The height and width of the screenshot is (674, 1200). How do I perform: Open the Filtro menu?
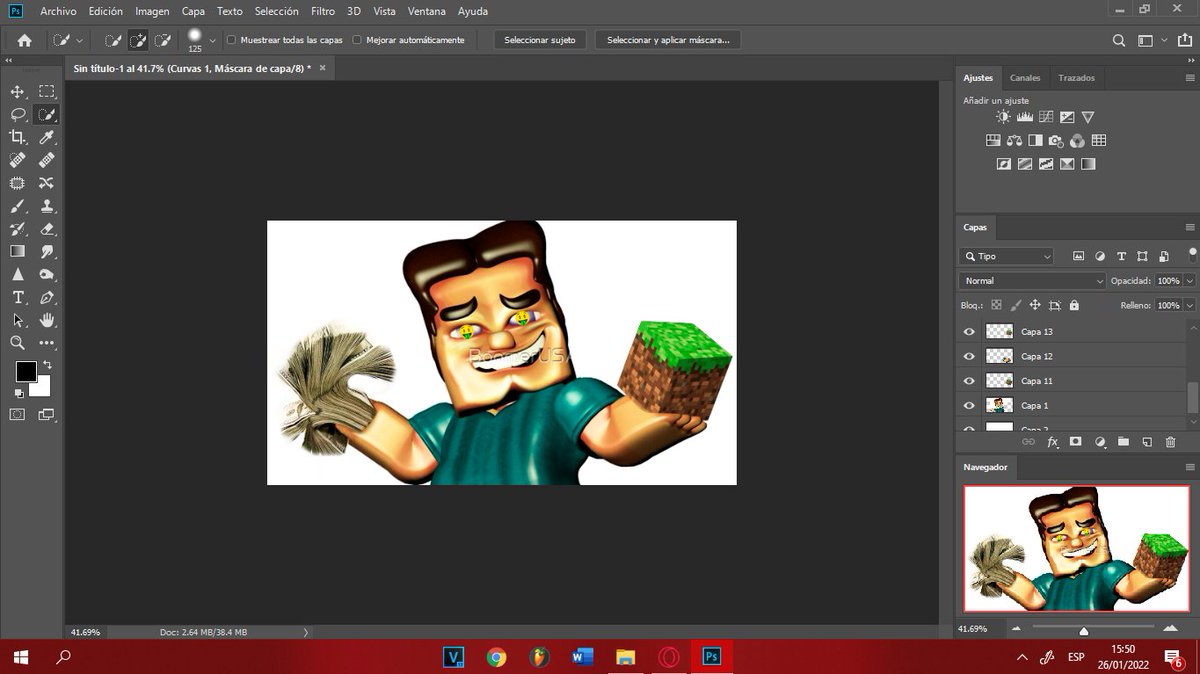[x=323, y=11]
